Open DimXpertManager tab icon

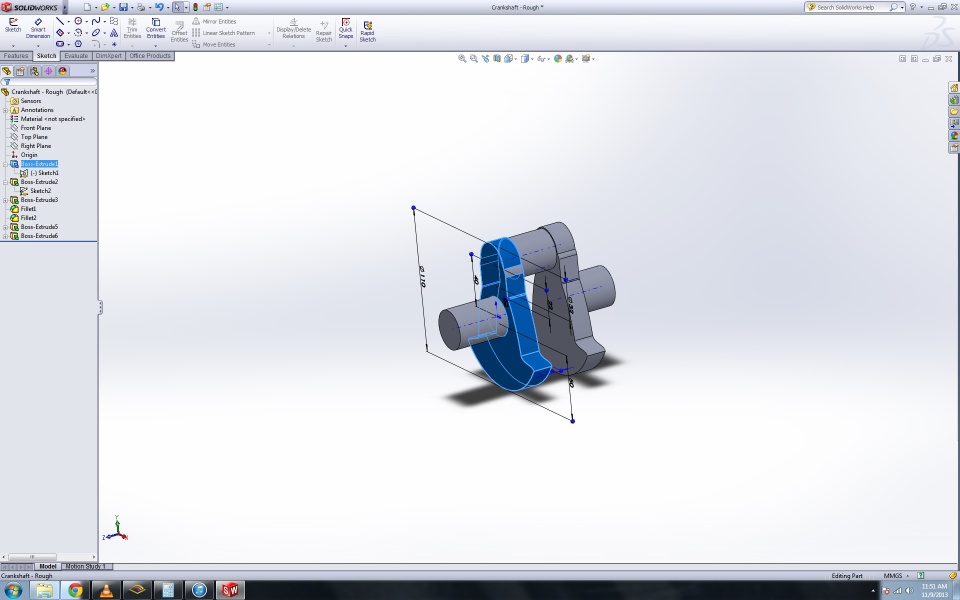(48, 71)
